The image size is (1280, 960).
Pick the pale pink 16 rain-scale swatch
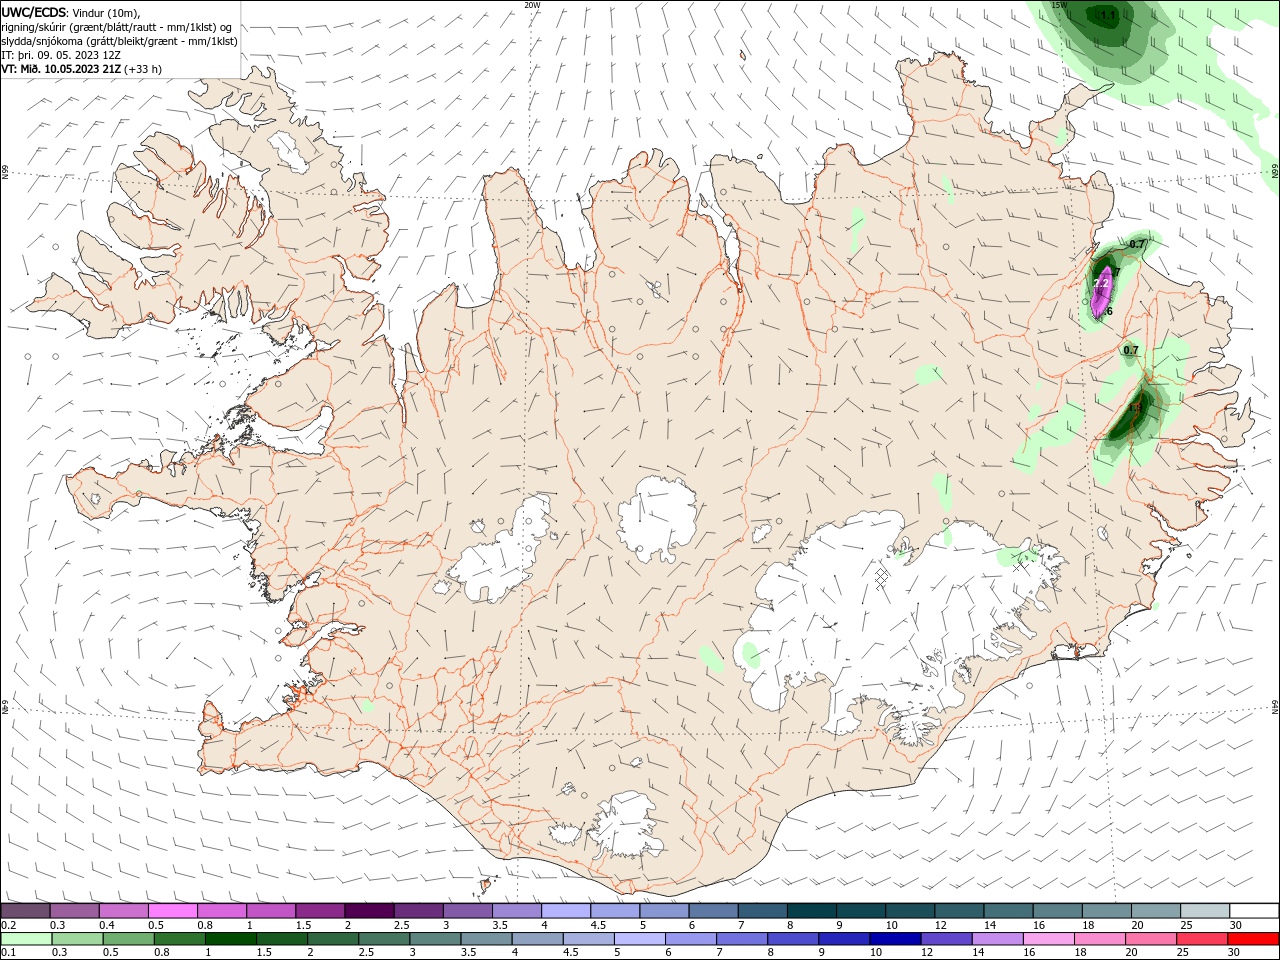pos(1047,939)
